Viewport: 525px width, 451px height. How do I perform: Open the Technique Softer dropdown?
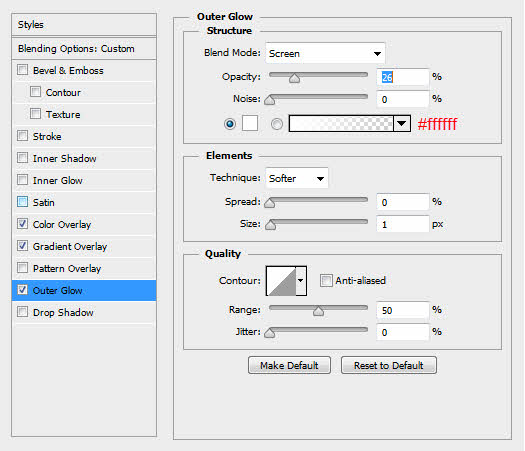tap(297, 178)
